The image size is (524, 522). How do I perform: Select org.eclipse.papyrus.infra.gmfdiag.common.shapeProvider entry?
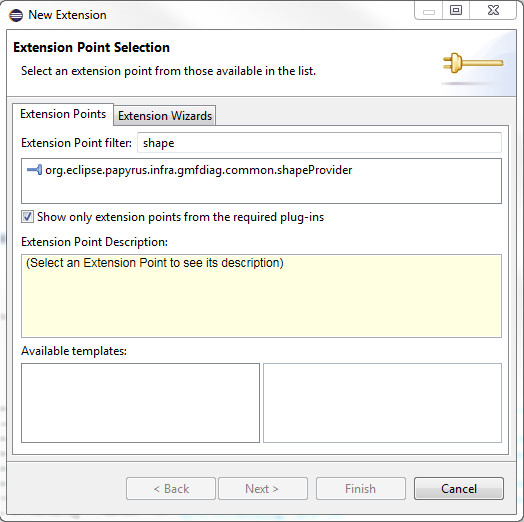(199, 170)
